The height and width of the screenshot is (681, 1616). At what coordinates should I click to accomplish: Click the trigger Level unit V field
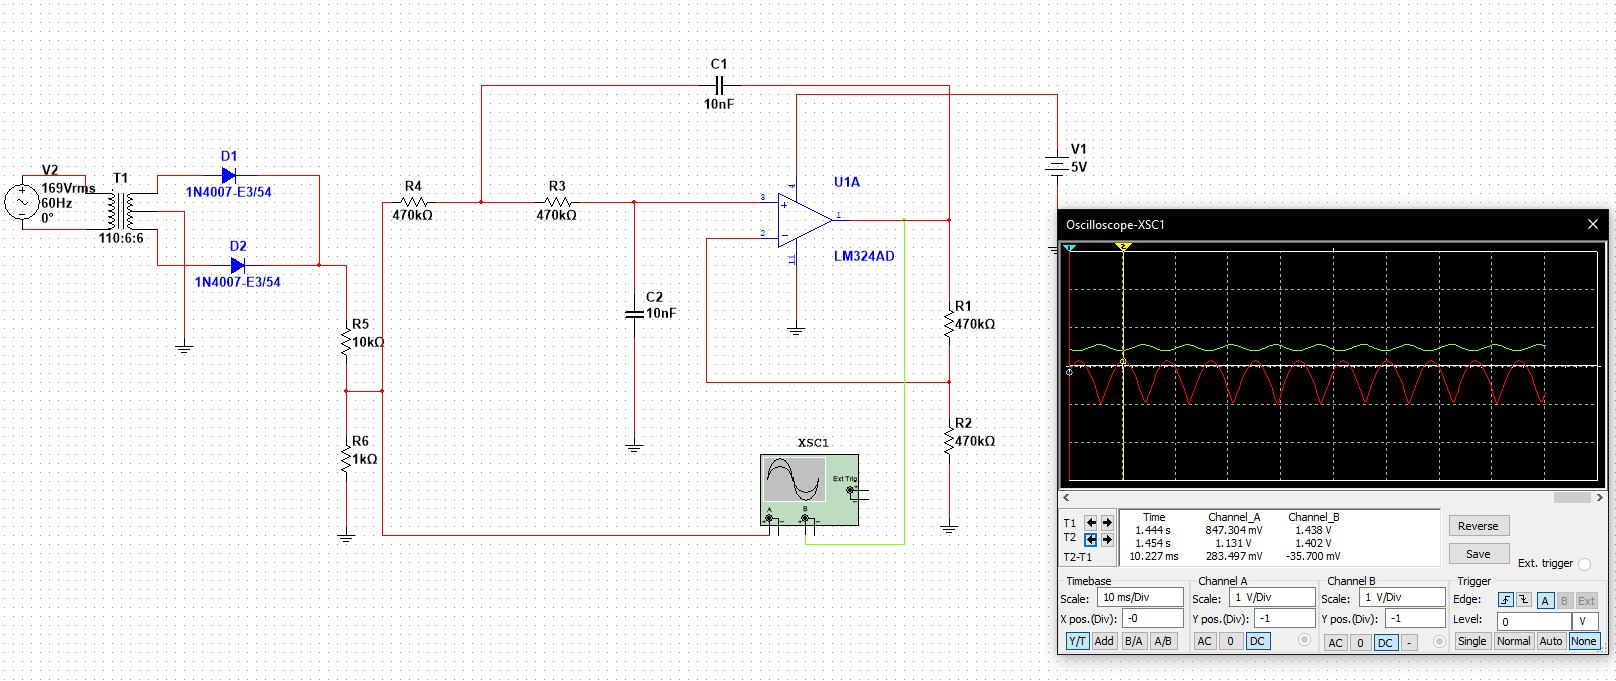(1586, 621)
